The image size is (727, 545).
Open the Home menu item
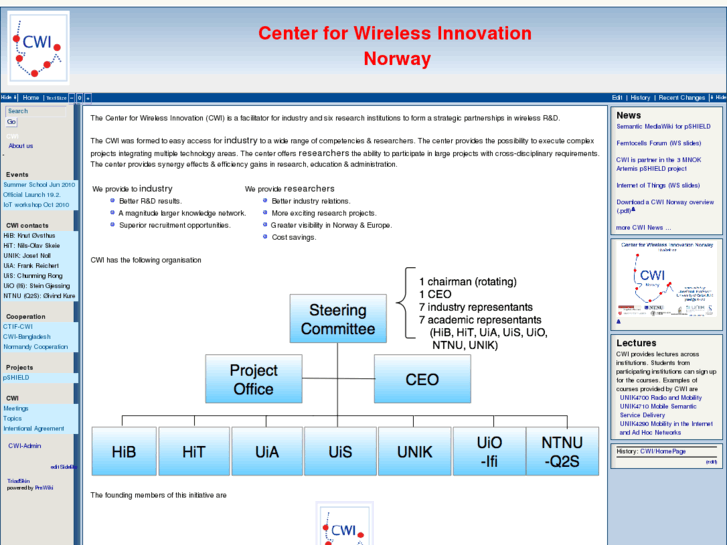coord(31,97)
